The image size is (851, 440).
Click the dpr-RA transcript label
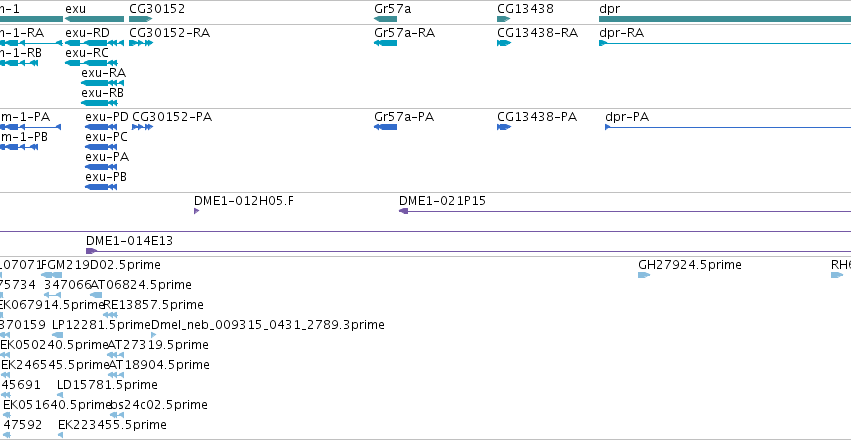621,33
